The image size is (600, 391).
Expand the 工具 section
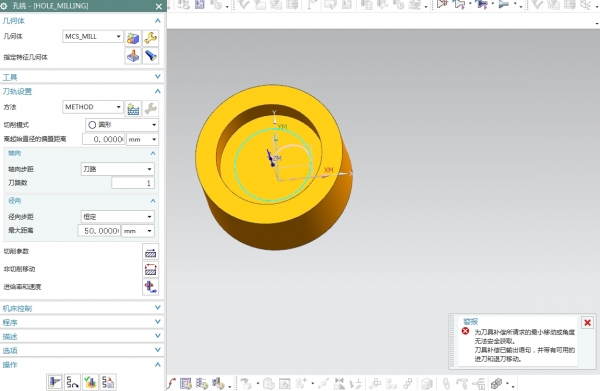pos(82,77)
